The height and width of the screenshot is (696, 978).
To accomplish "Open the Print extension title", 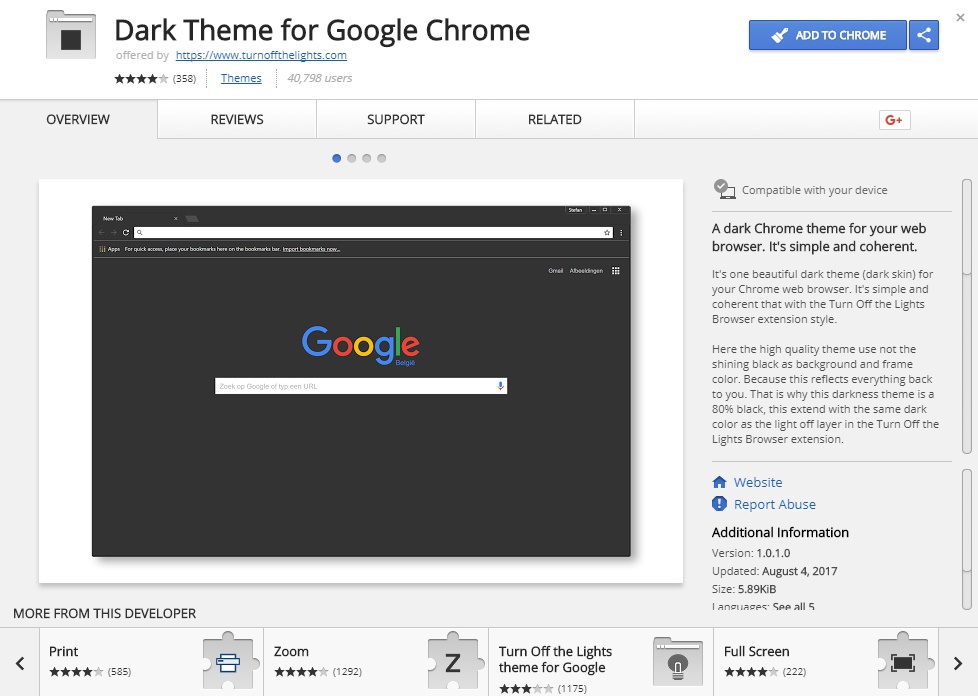I will pos(64,651).
